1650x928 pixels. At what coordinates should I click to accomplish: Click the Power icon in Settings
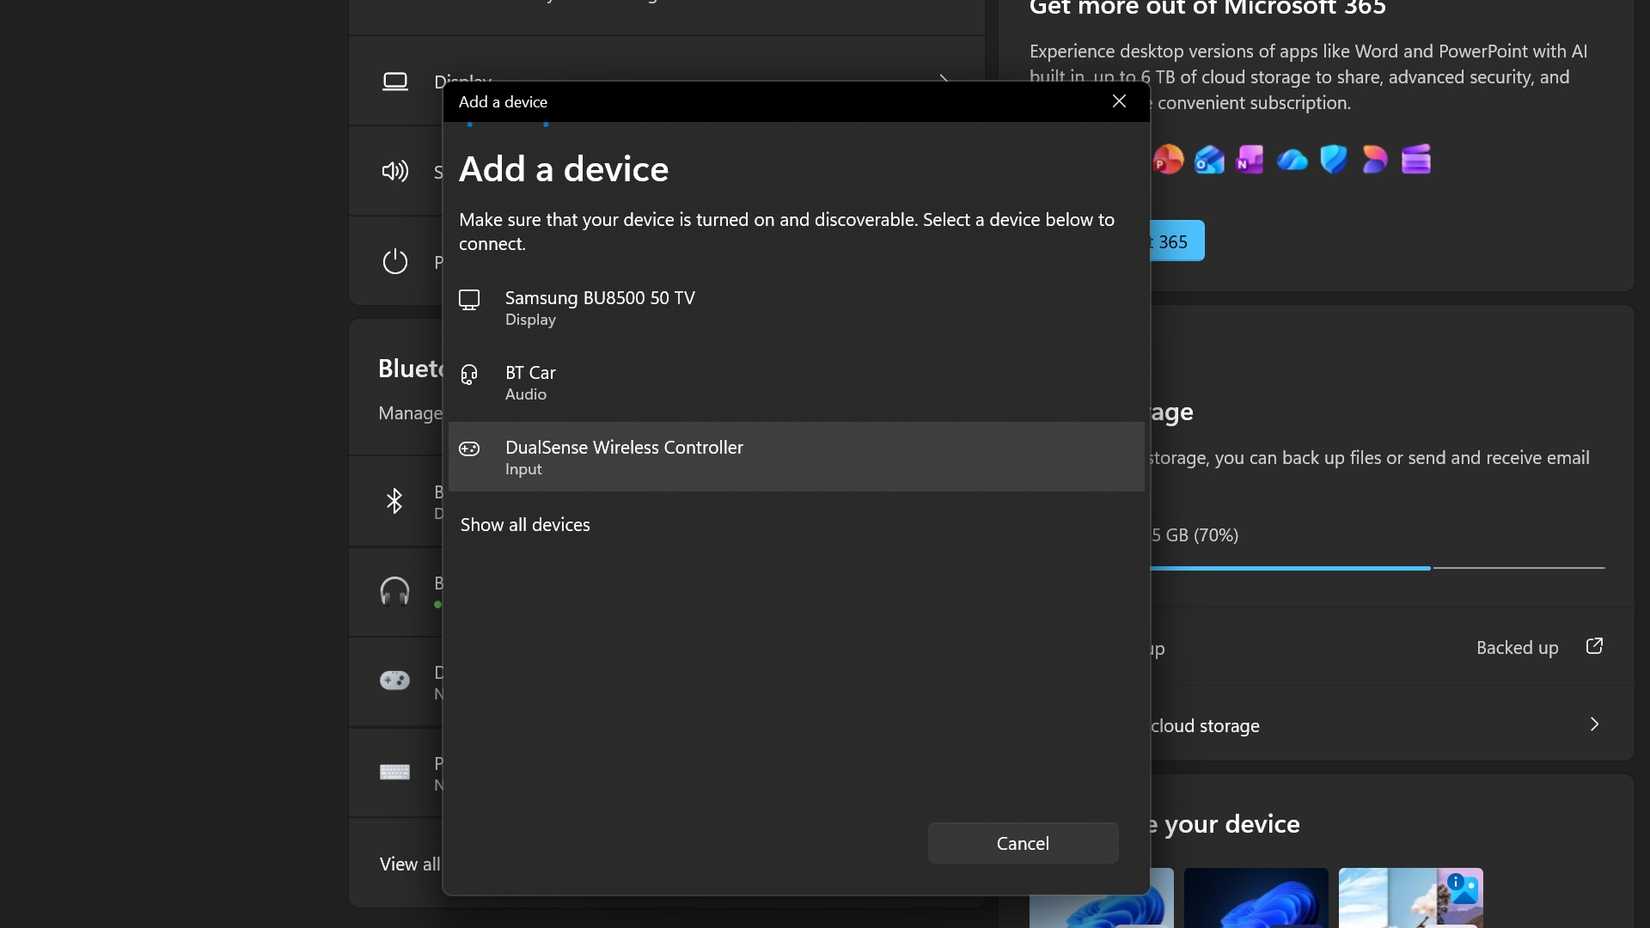point(395,261)
